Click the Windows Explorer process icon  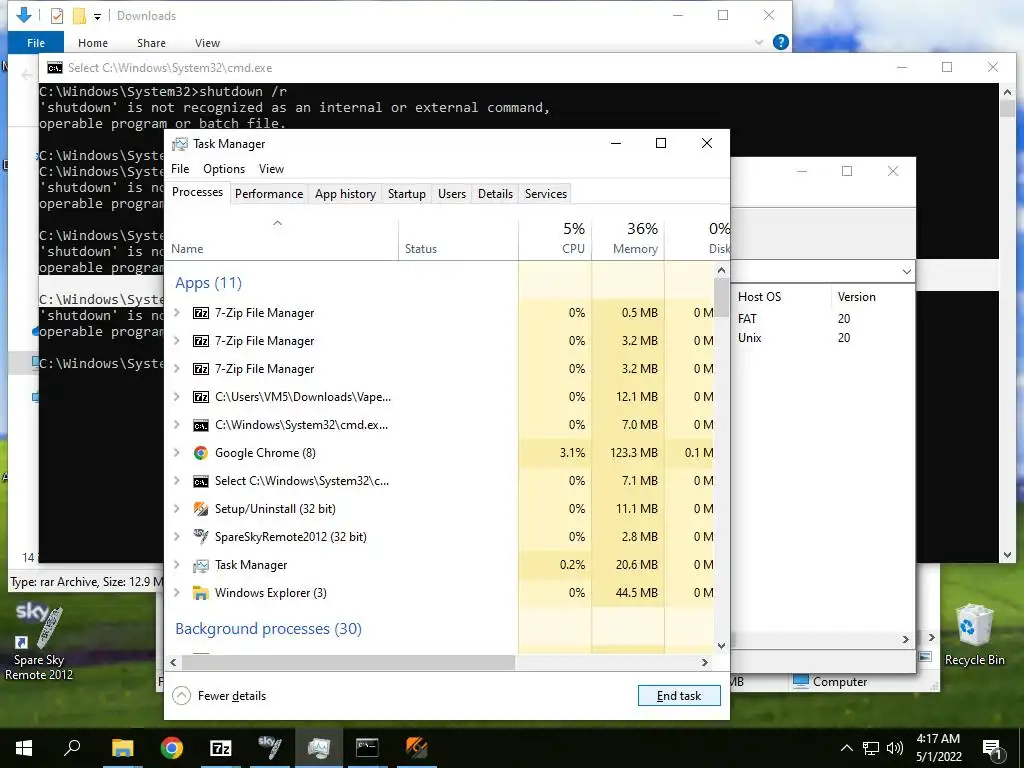(200, 593)
